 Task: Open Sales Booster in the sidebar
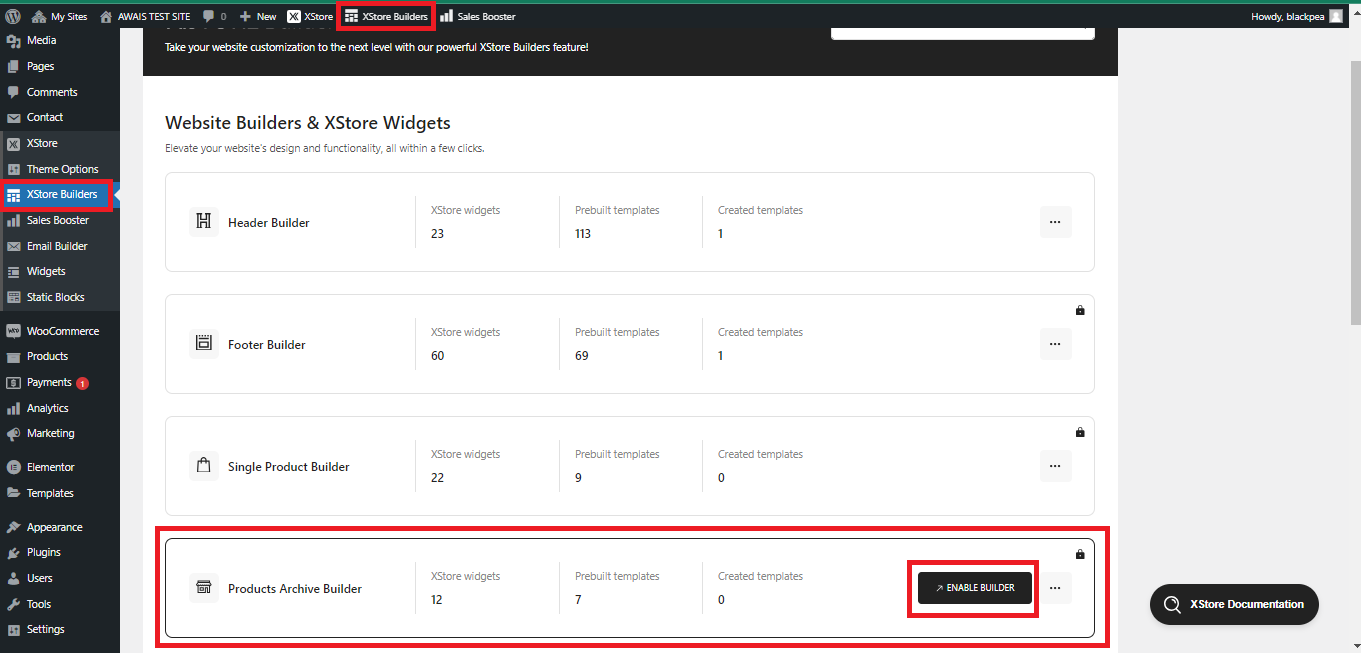pos(60,220)
